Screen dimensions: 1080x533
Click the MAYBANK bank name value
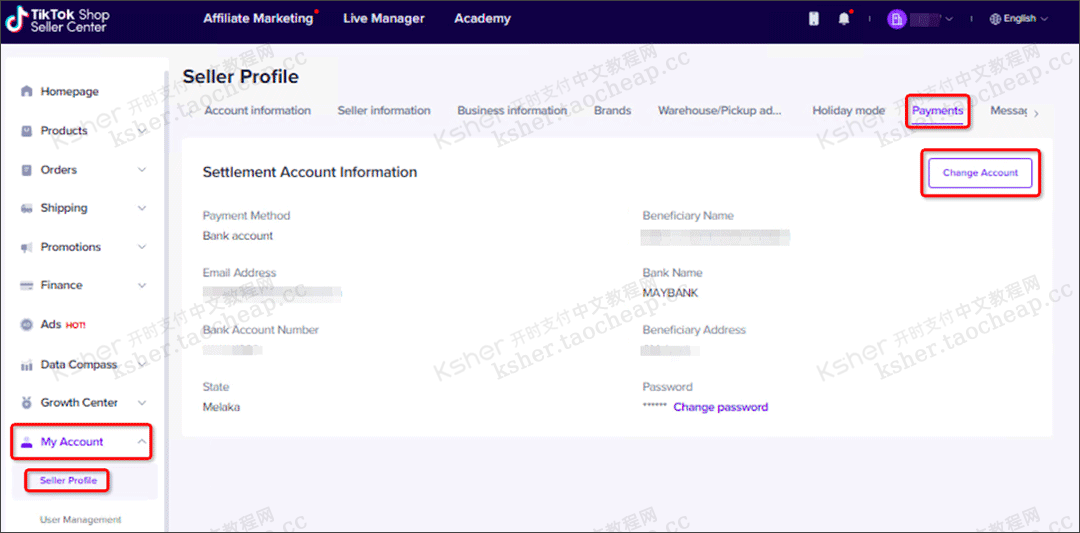[670, 293]
